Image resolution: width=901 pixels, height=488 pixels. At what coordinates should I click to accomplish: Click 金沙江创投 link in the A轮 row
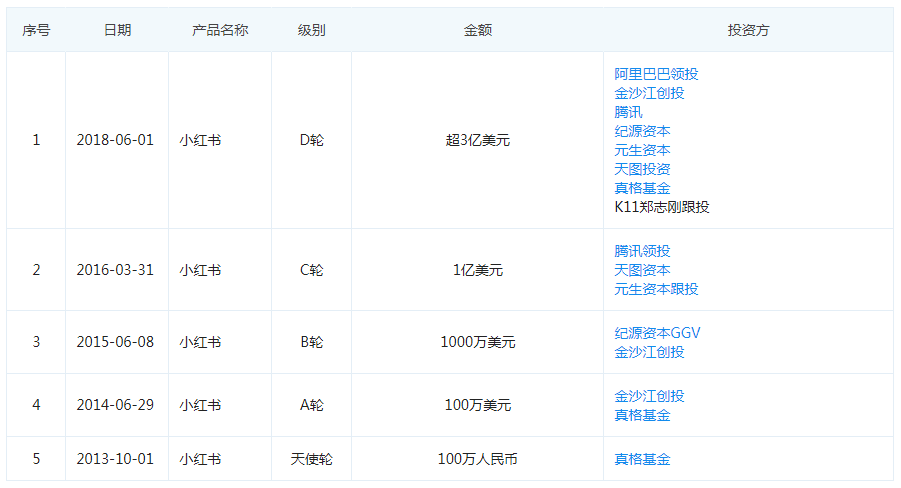click(649, 396)
